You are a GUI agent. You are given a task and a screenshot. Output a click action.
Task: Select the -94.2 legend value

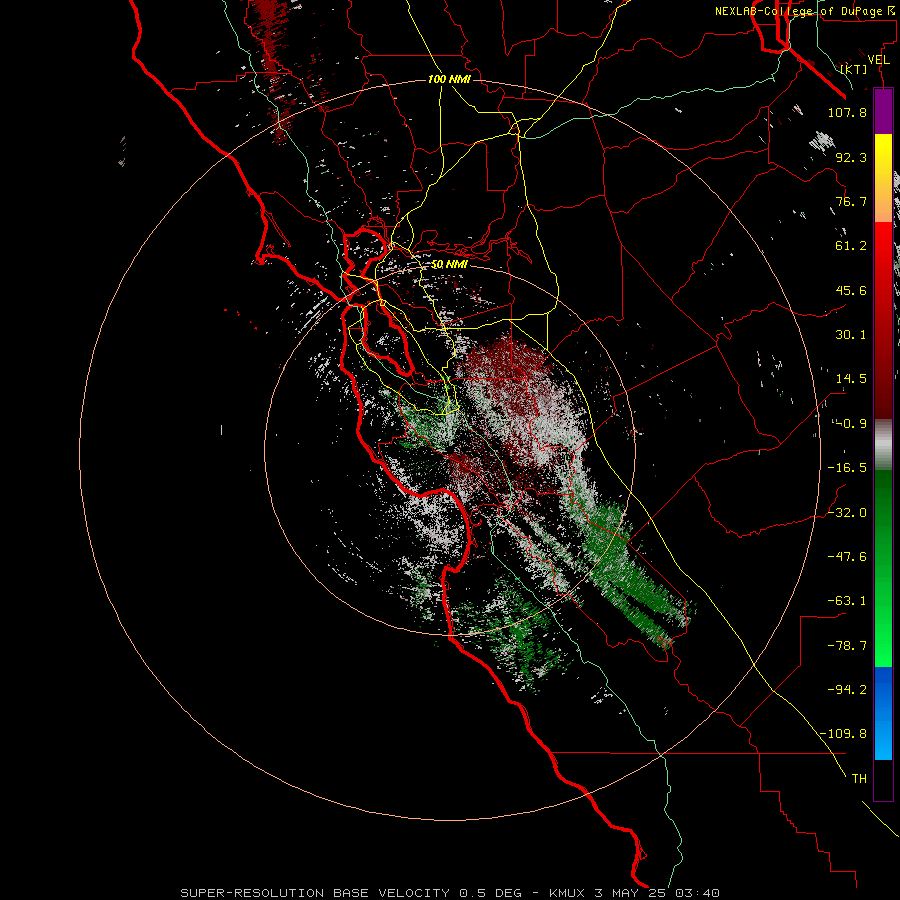847,690
